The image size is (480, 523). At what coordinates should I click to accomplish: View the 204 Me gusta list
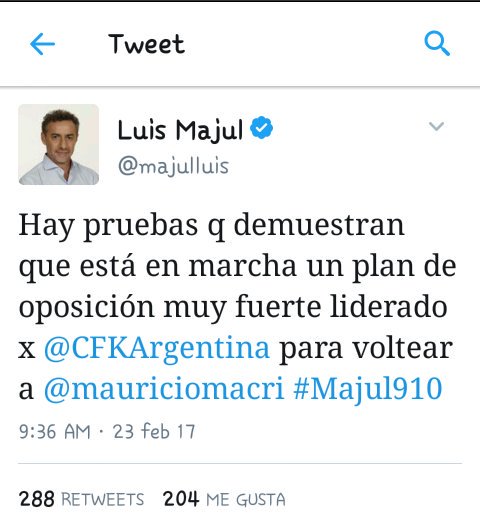pyautogui.click(x=224, y=499)
